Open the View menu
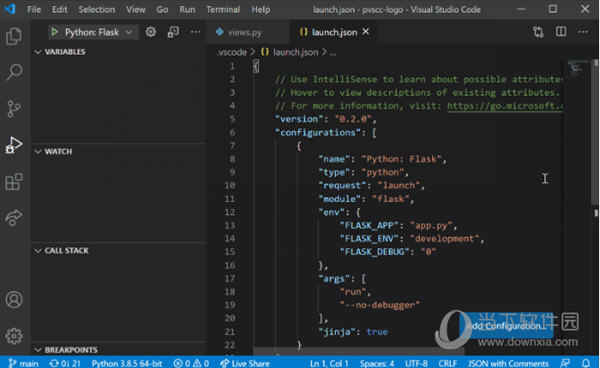Screen dimensions: 600x368 pyautogui.click(x=135, y=9)
